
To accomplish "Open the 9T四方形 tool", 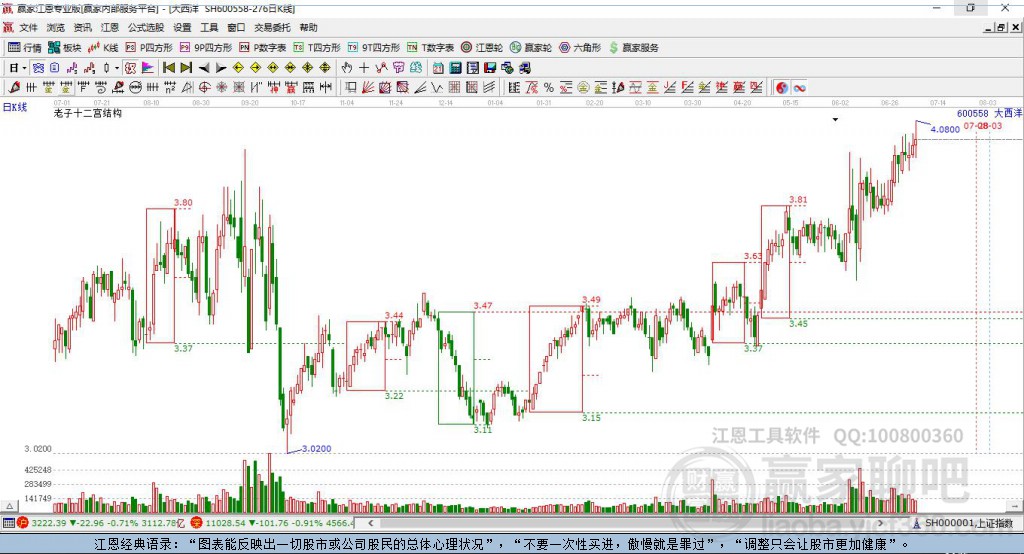I will click(x=374, y=48).
